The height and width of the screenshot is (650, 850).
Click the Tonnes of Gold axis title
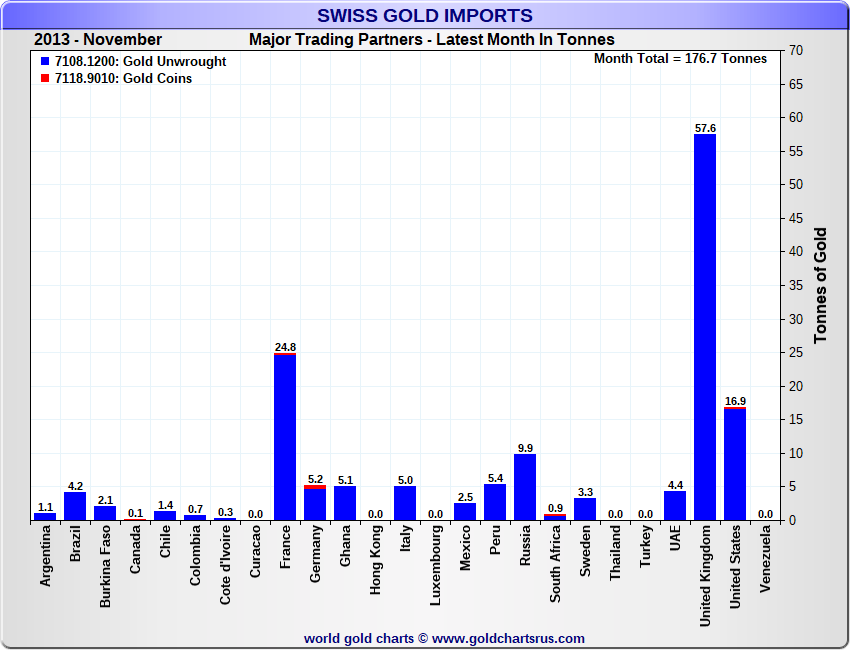pyautogui.click(x=820, y=285)
